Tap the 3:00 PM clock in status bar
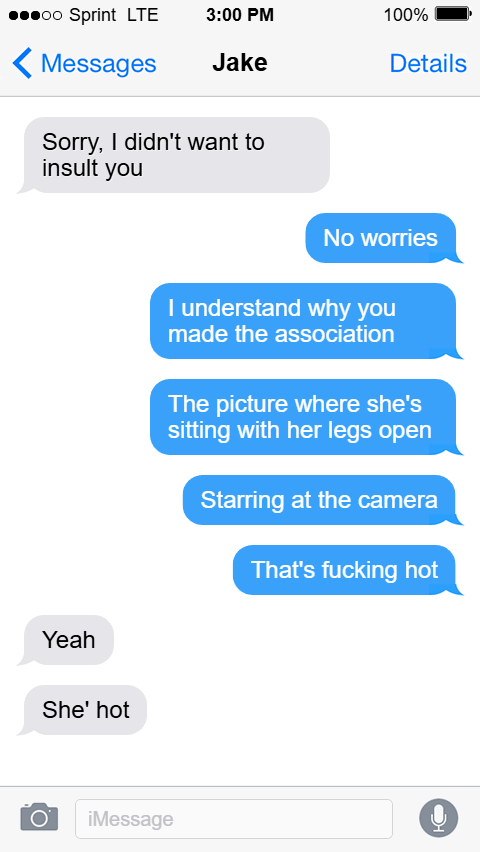 tap(240, 15)
